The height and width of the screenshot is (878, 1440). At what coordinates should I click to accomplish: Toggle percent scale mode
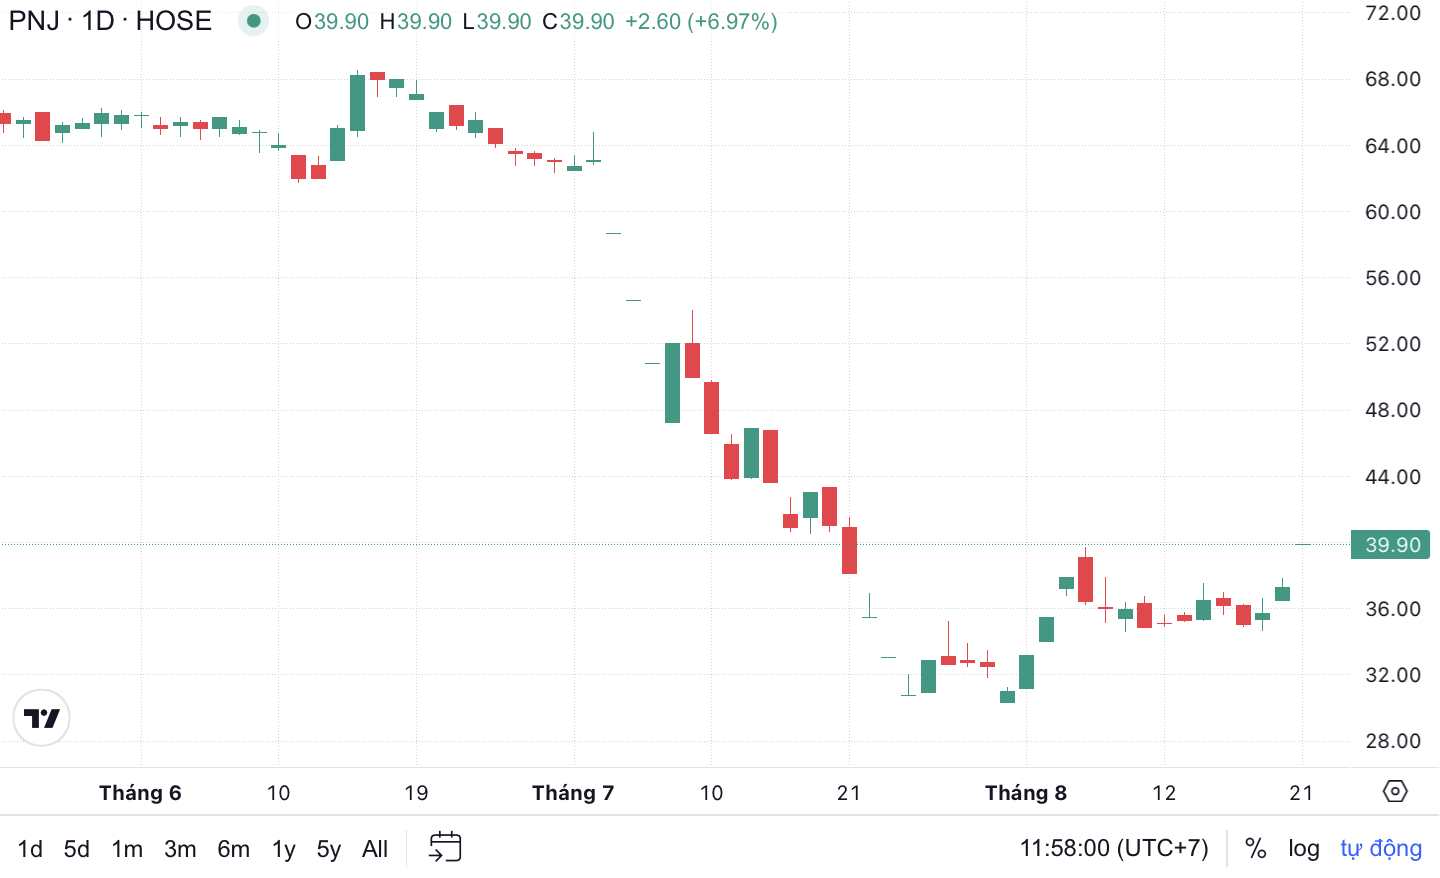pos(1256,848)
